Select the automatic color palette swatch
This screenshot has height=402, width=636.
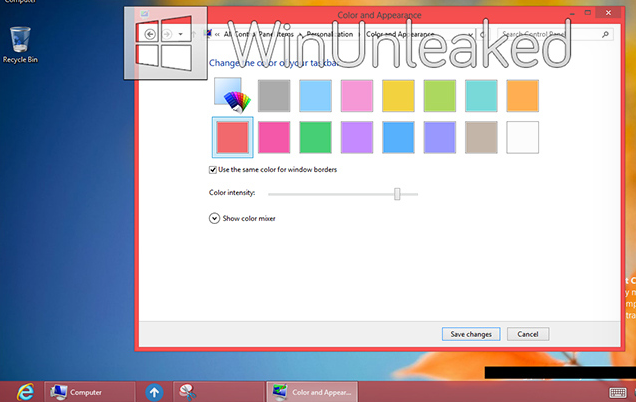click(x=232, y=95)
